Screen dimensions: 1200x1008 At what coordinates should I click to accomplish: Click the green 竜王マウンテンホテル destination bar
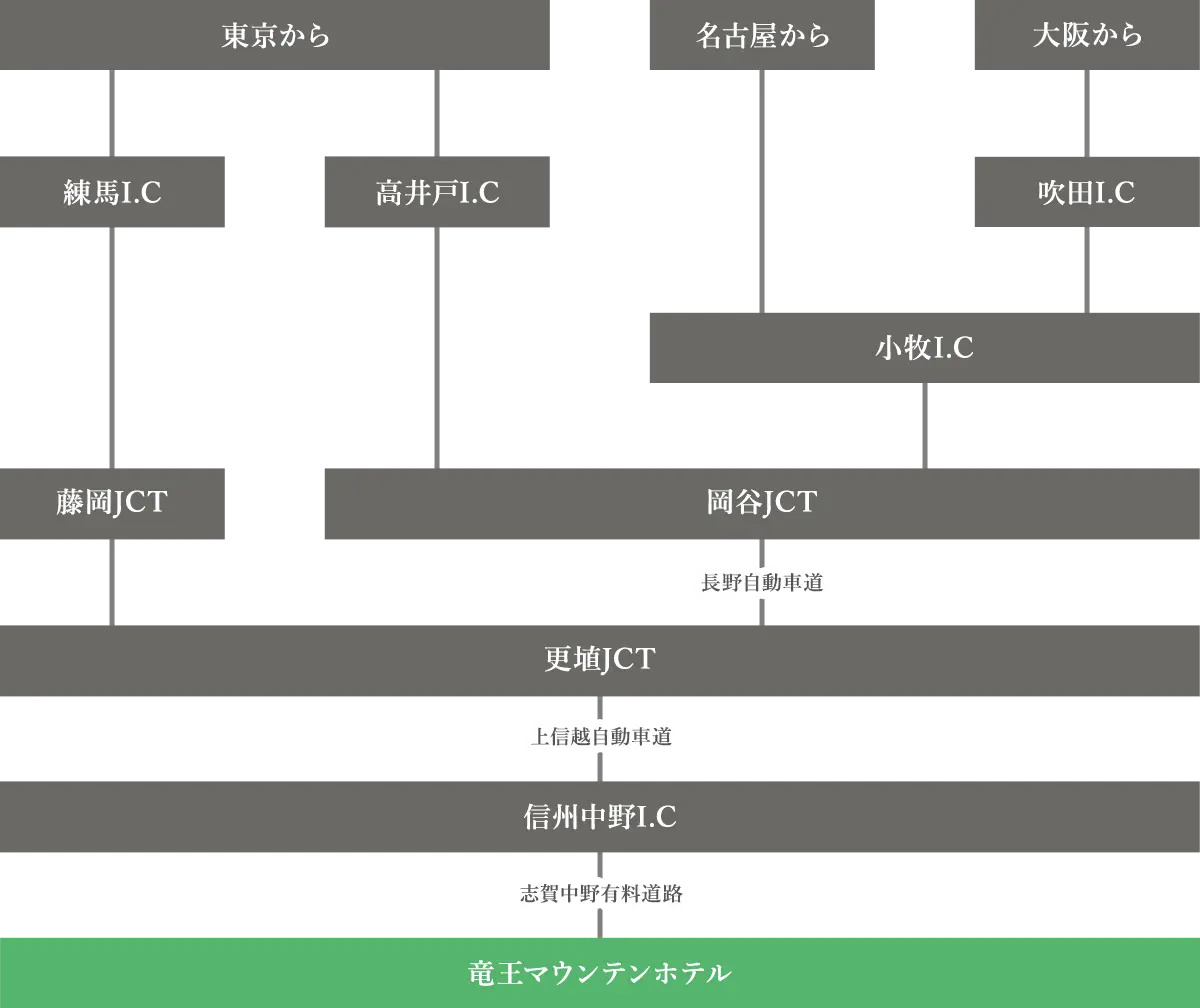pyautogui.click(x=600, y=970)
